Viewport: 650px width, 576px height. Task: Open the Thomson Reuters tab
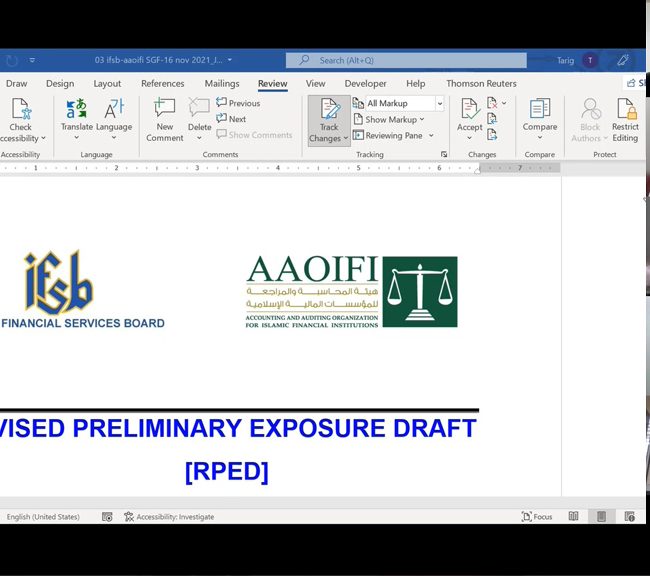481,83
